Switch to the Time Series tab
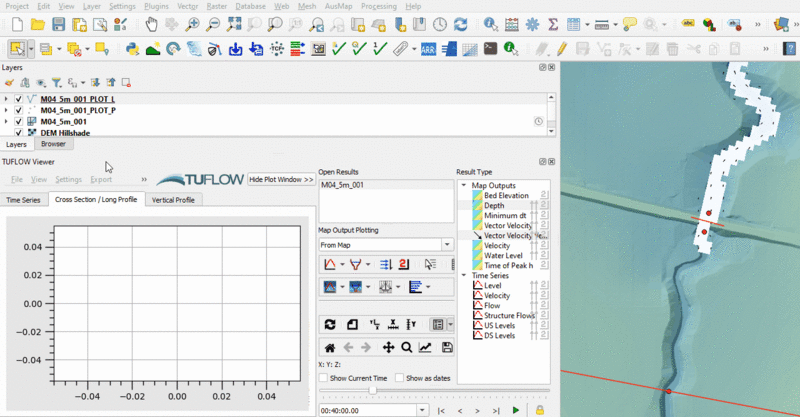The image size is (800, 417). click(24, 200)
